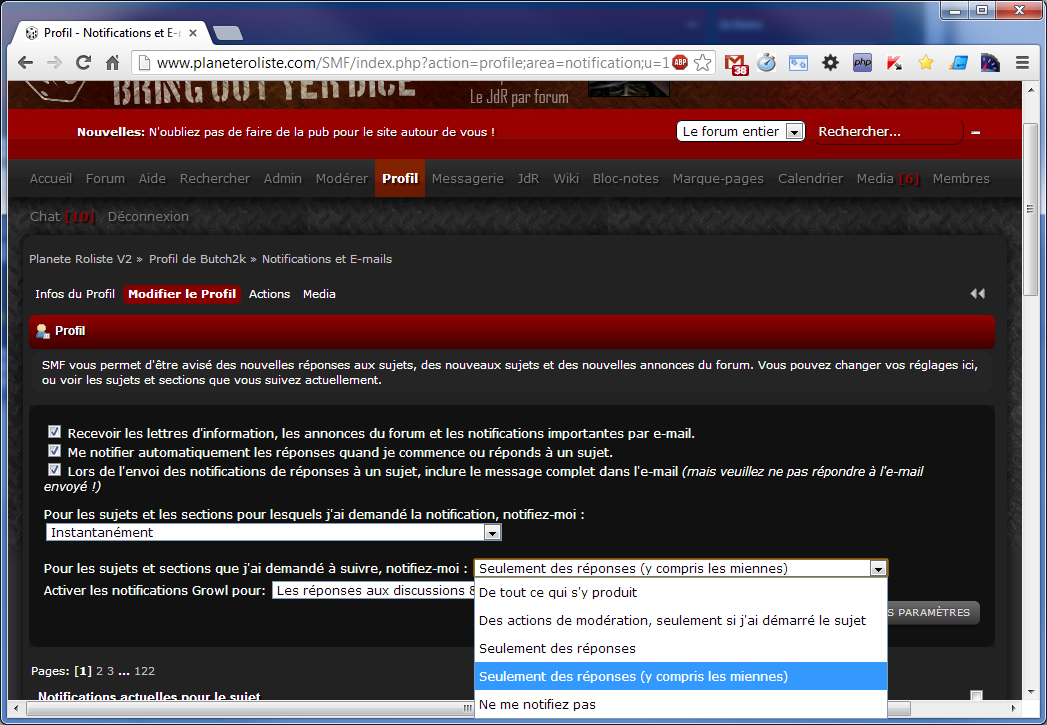Open the 'Instantanément' frequency dropdown

pos(272,533)
